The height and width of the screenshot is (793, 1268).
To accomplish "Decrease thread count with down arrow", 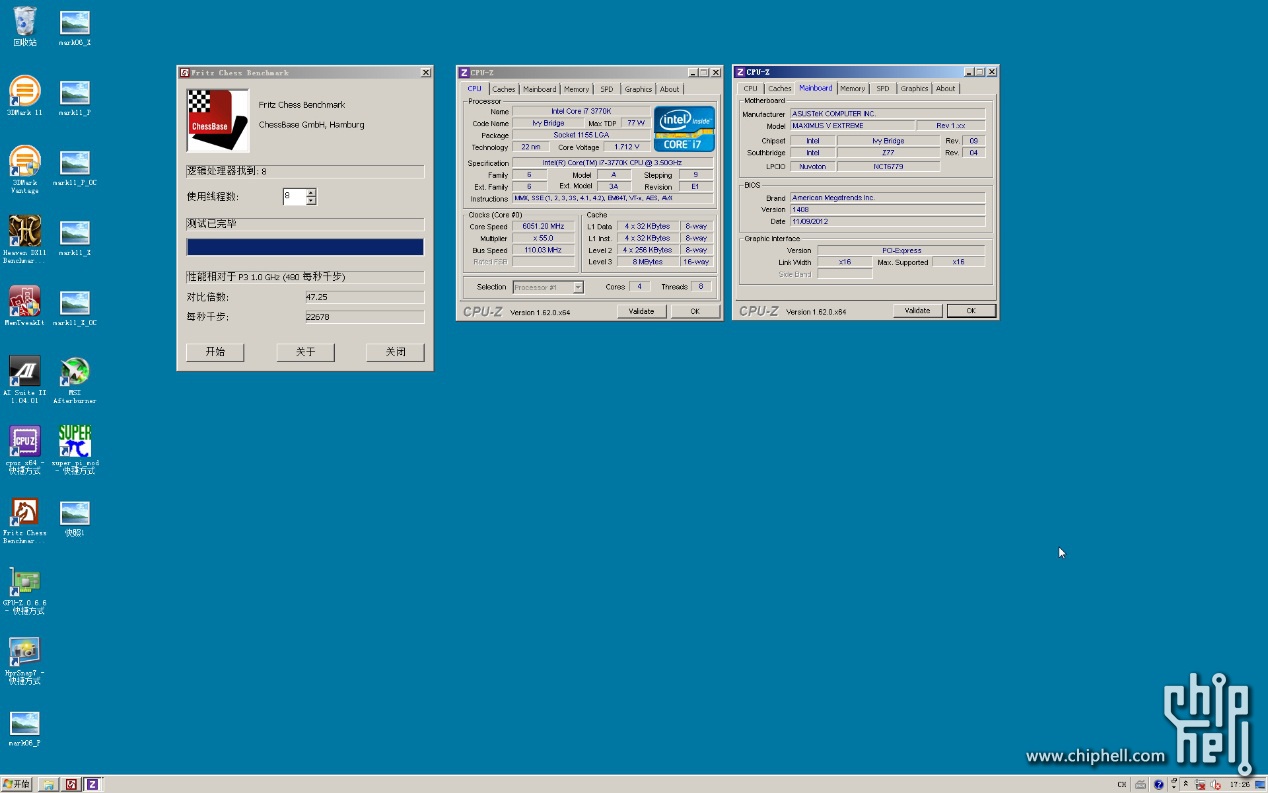I will click(x=311, y=201).
